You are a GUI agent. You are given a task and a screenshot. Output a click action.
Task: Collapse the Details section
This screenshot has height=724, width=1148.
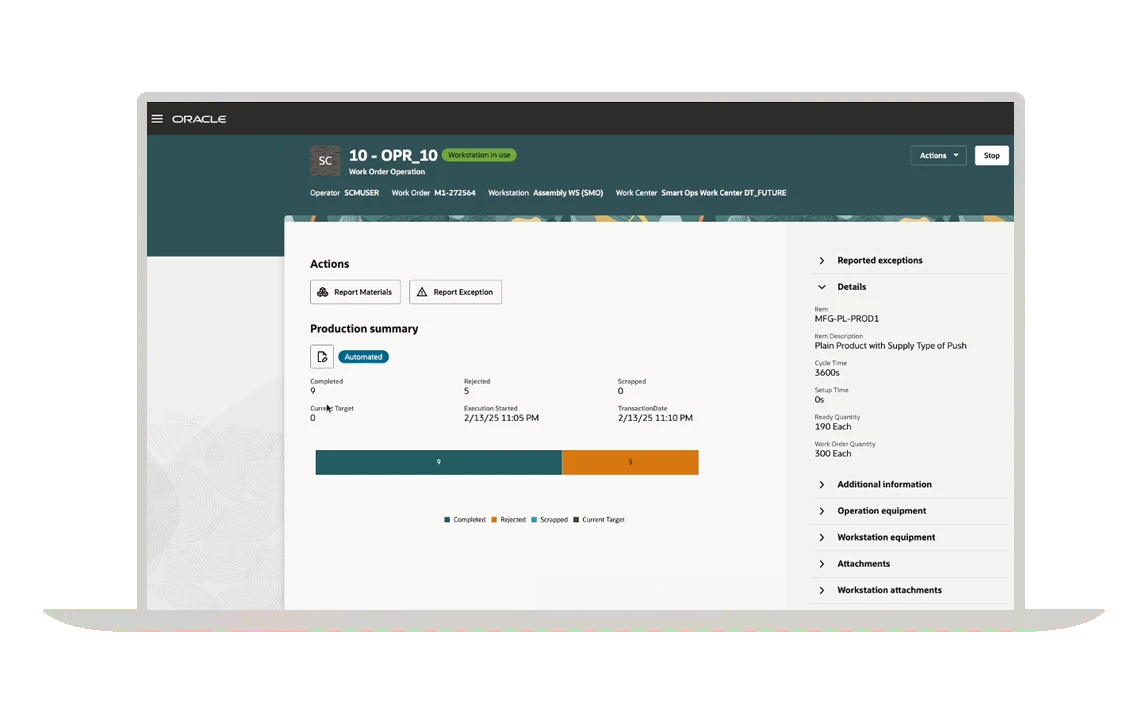click(851, 287)
